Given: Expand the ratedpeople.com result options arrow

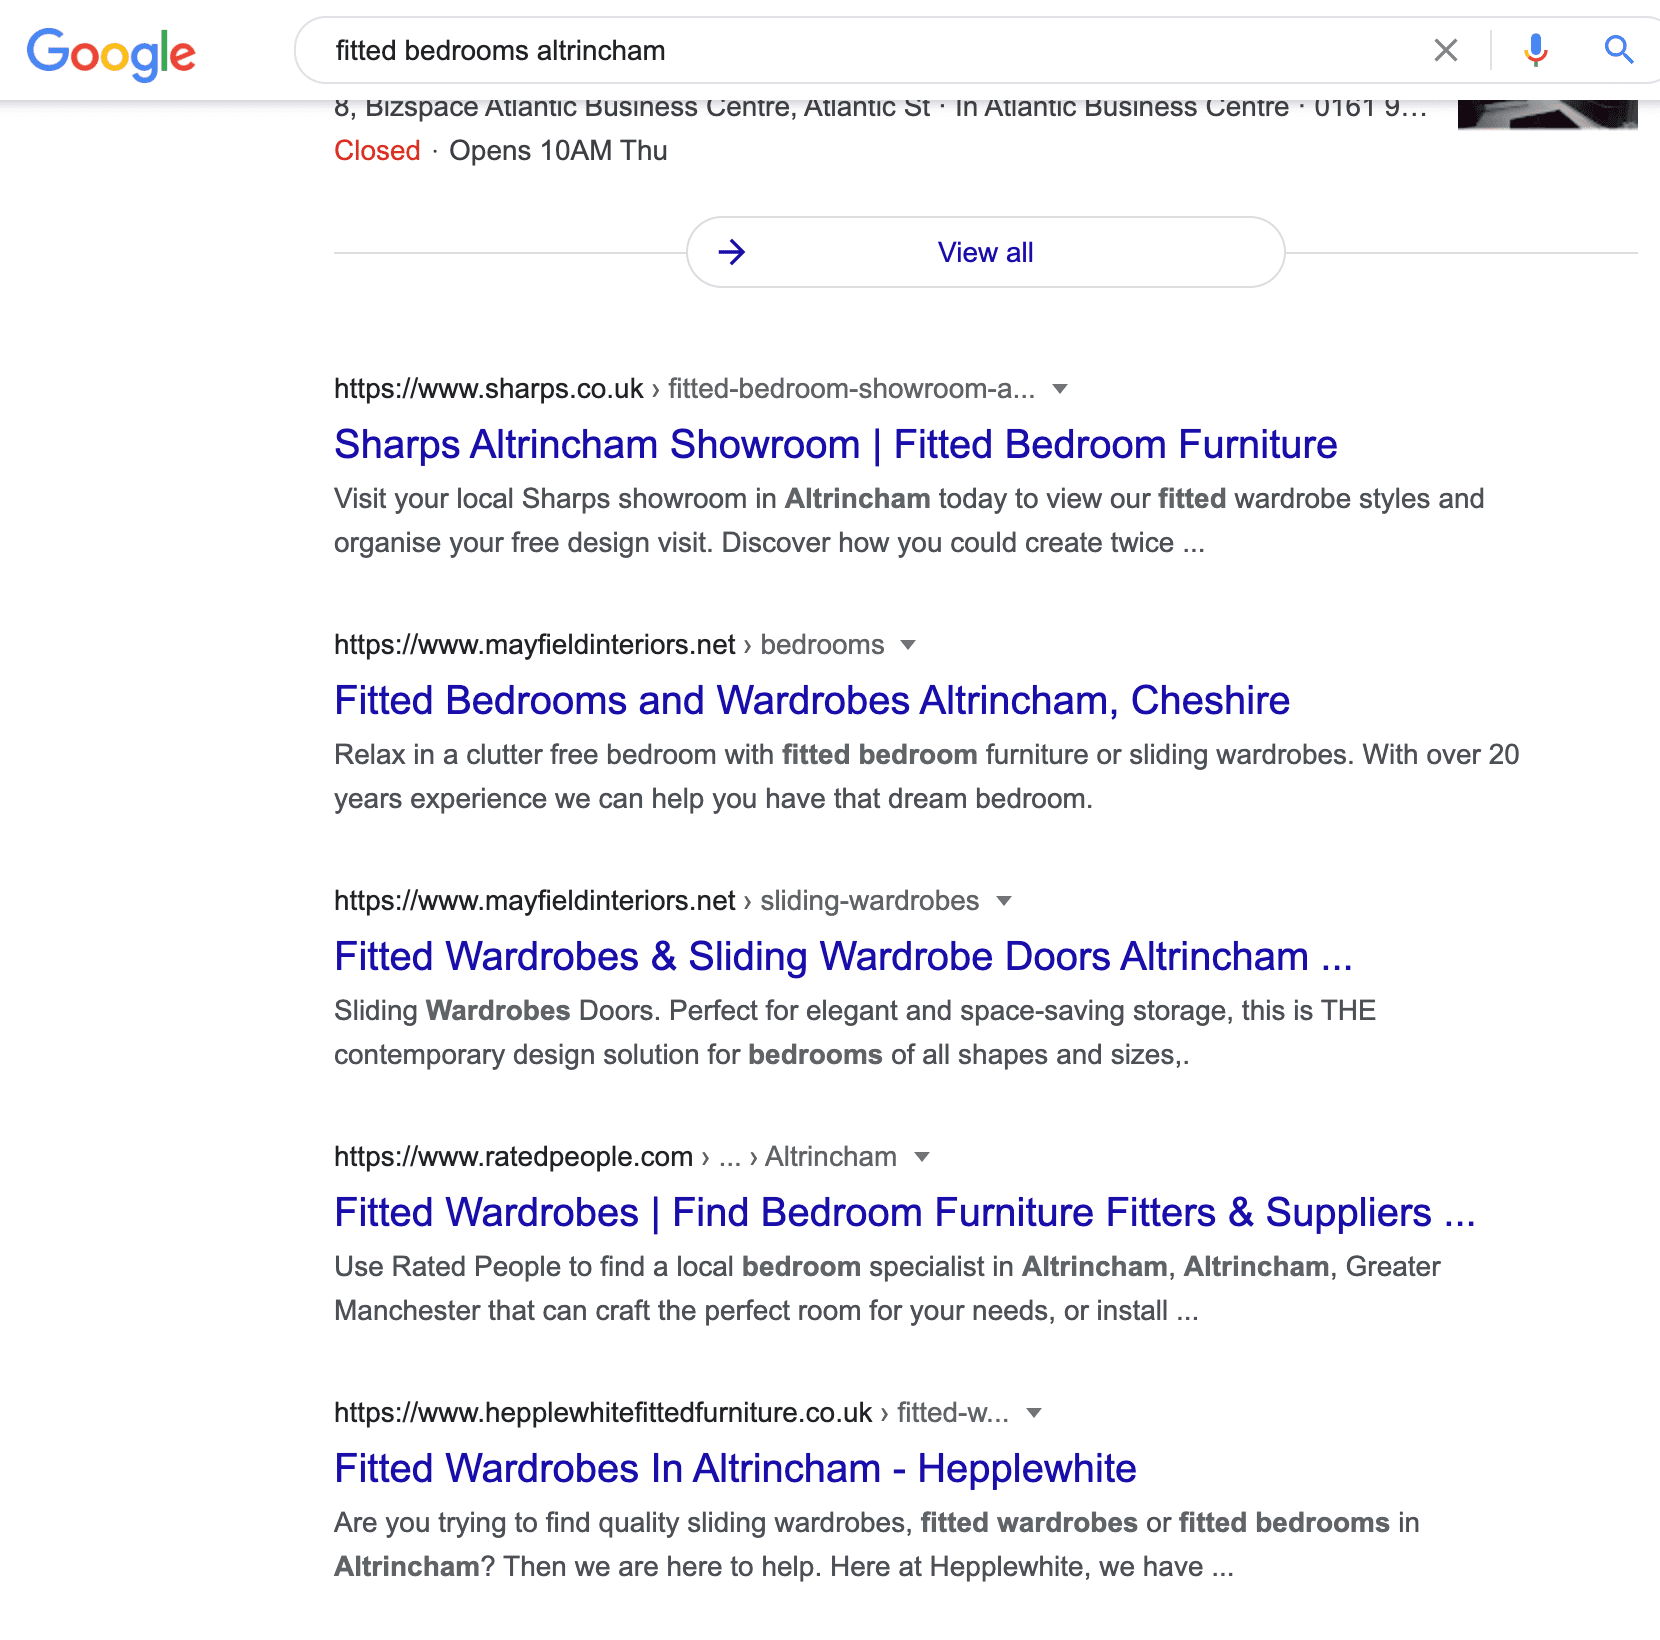Looking at the screenshot, I should click(922, 1157).
